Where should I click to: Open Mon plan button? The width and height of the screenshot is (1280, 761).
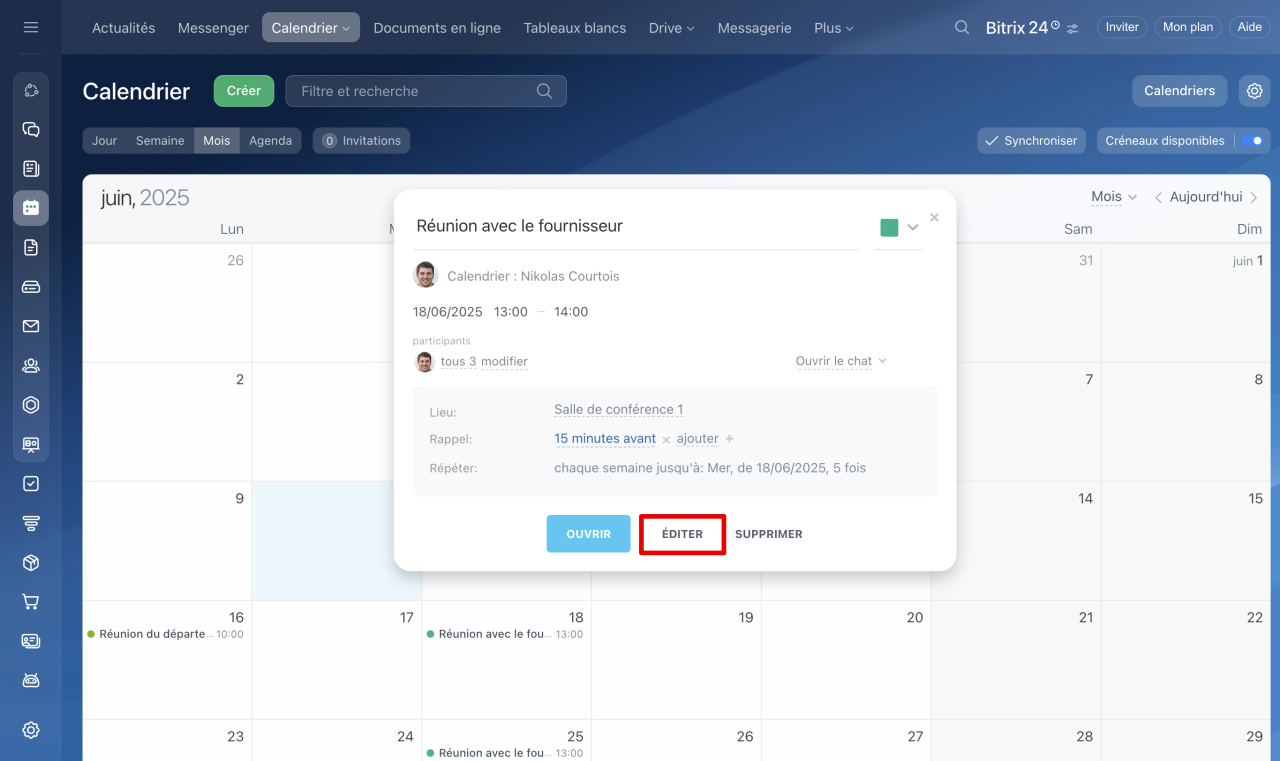(x=1188, y=28)
